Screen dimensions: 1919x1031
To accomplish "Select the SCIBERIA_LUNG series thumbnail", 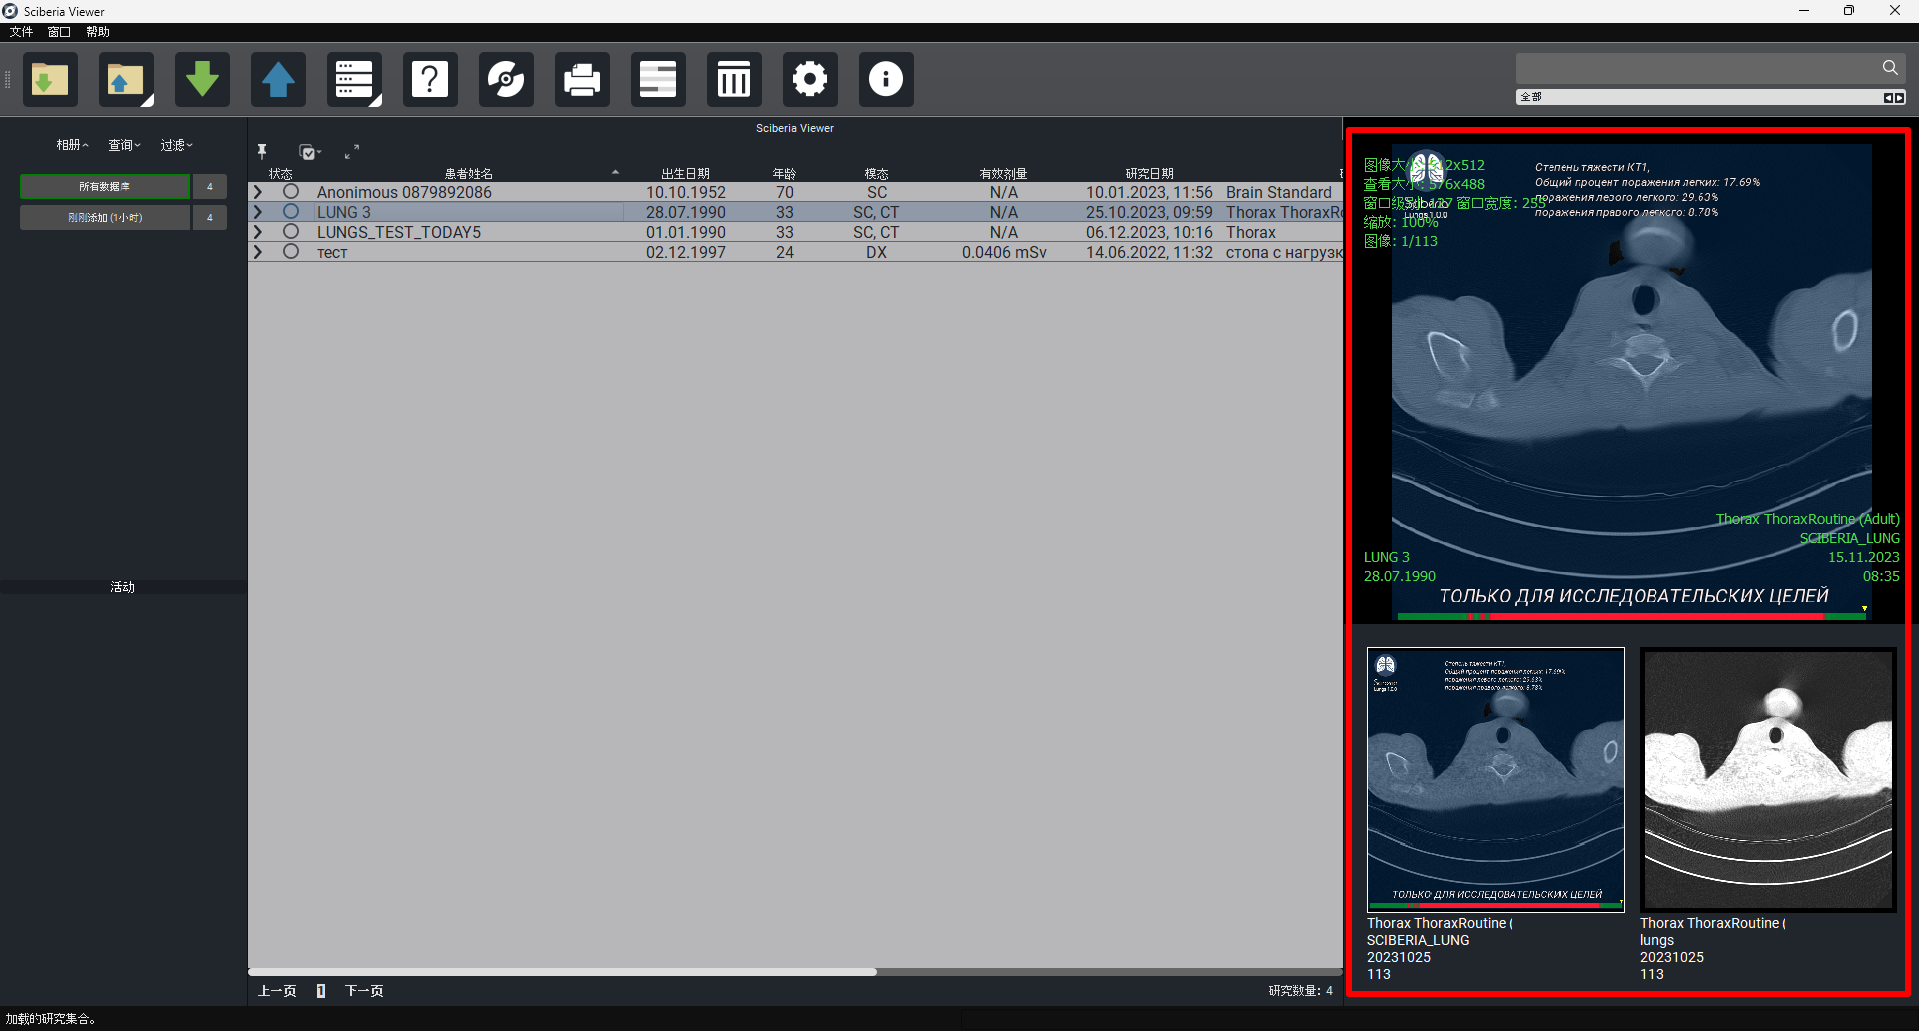I will tap(1496, 779).
